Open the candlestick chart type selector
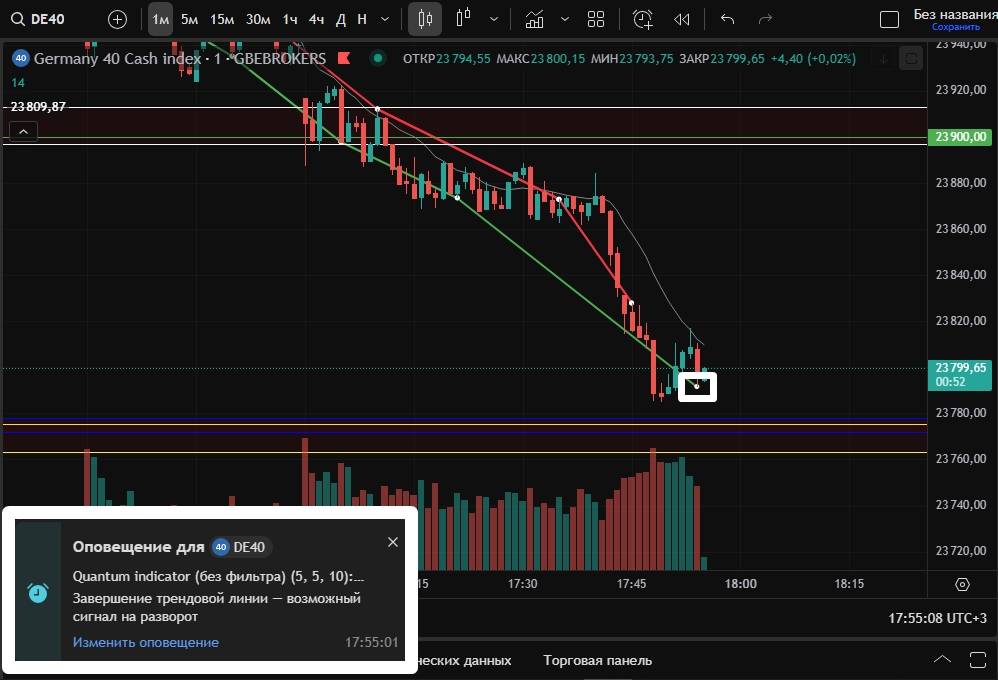Viewport: 998px width, 680px height. (x=426, y=19)
